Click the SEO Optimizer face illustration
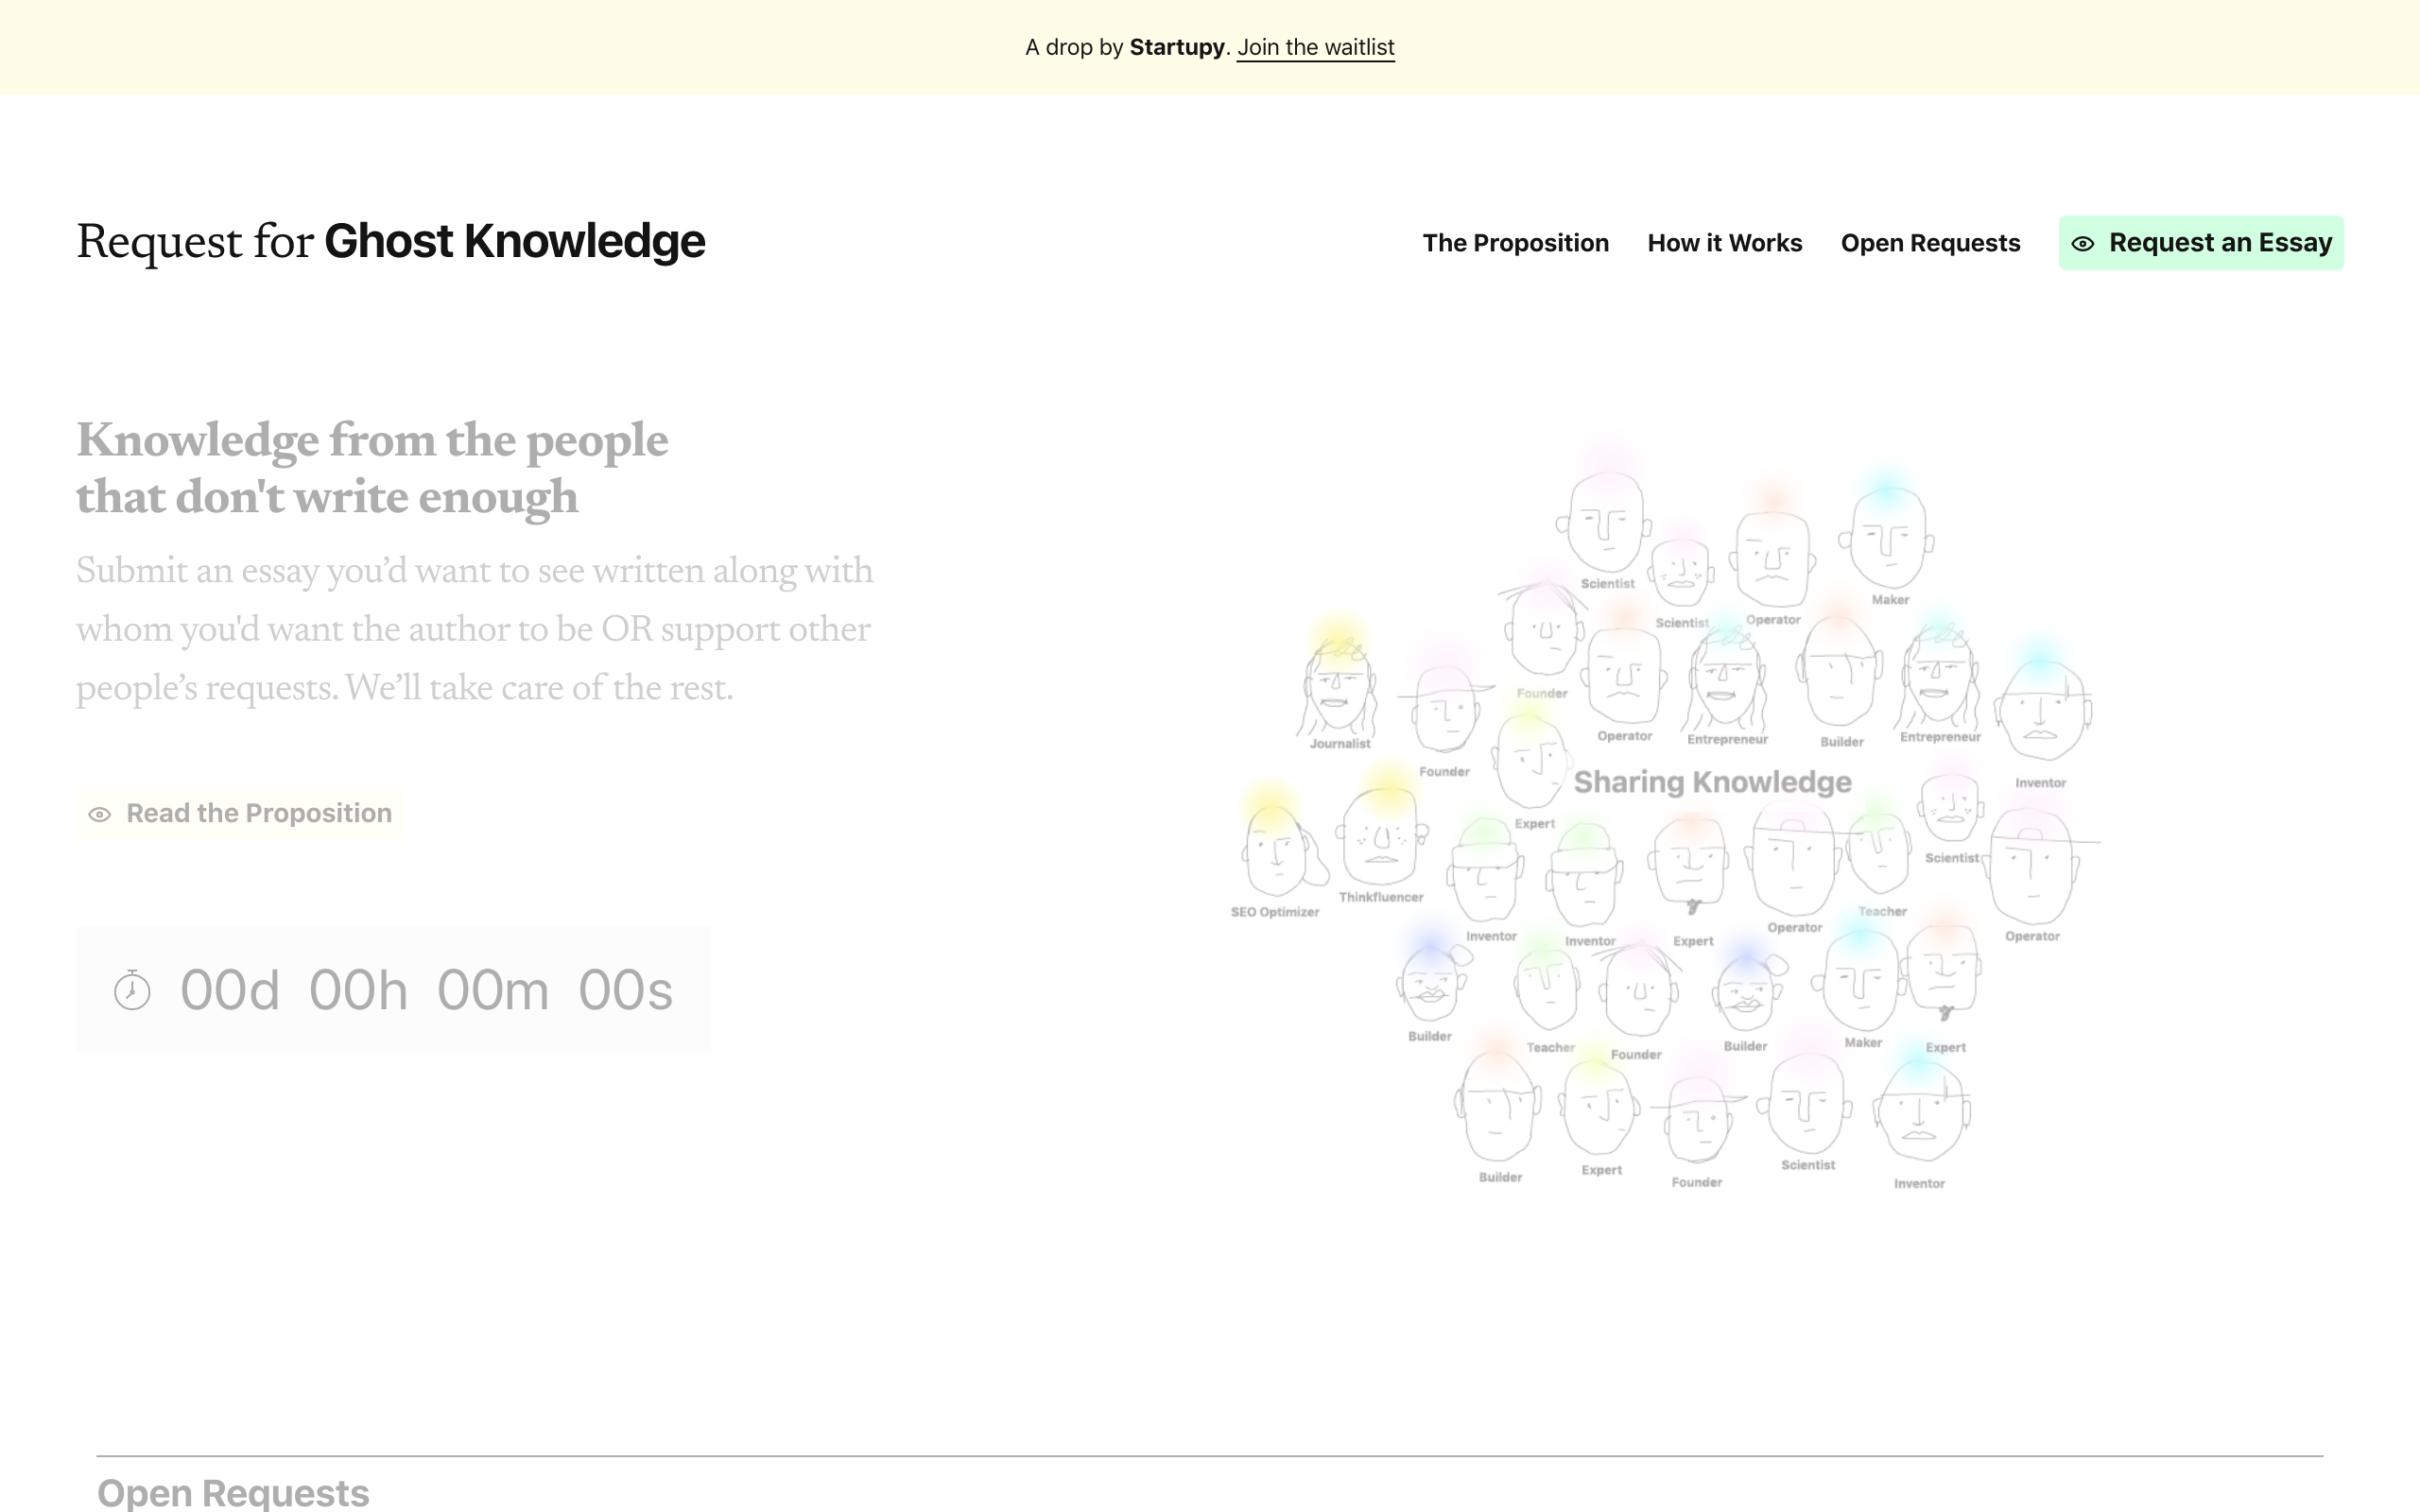2420x1512 pixels. [1274, 850]
